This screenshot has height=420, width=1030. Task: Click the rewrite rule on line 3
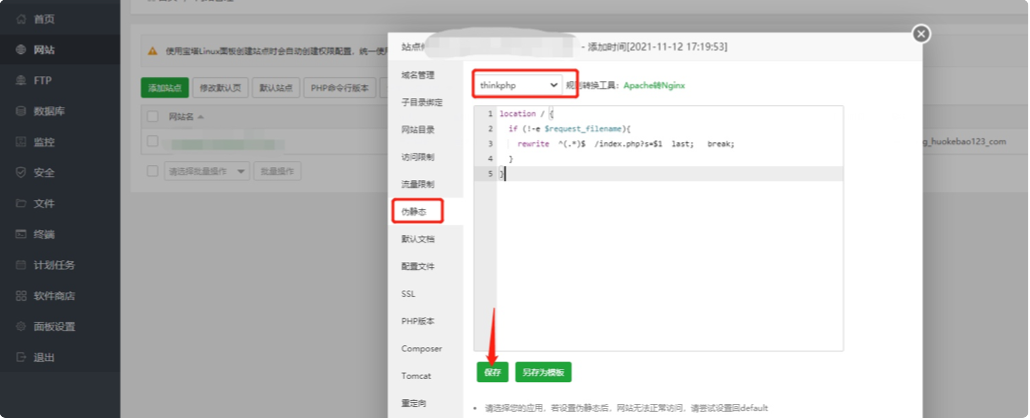[x=625, y=143]
